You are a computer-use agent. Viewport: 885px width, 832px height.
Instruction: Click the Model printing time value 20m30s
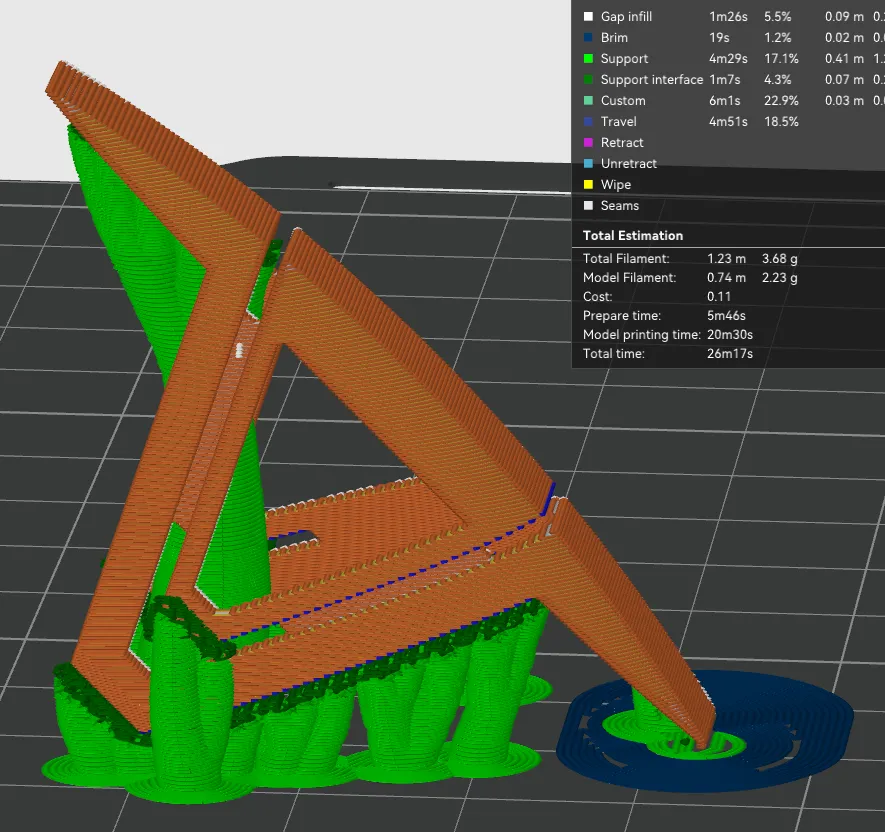tap(730, 335)
